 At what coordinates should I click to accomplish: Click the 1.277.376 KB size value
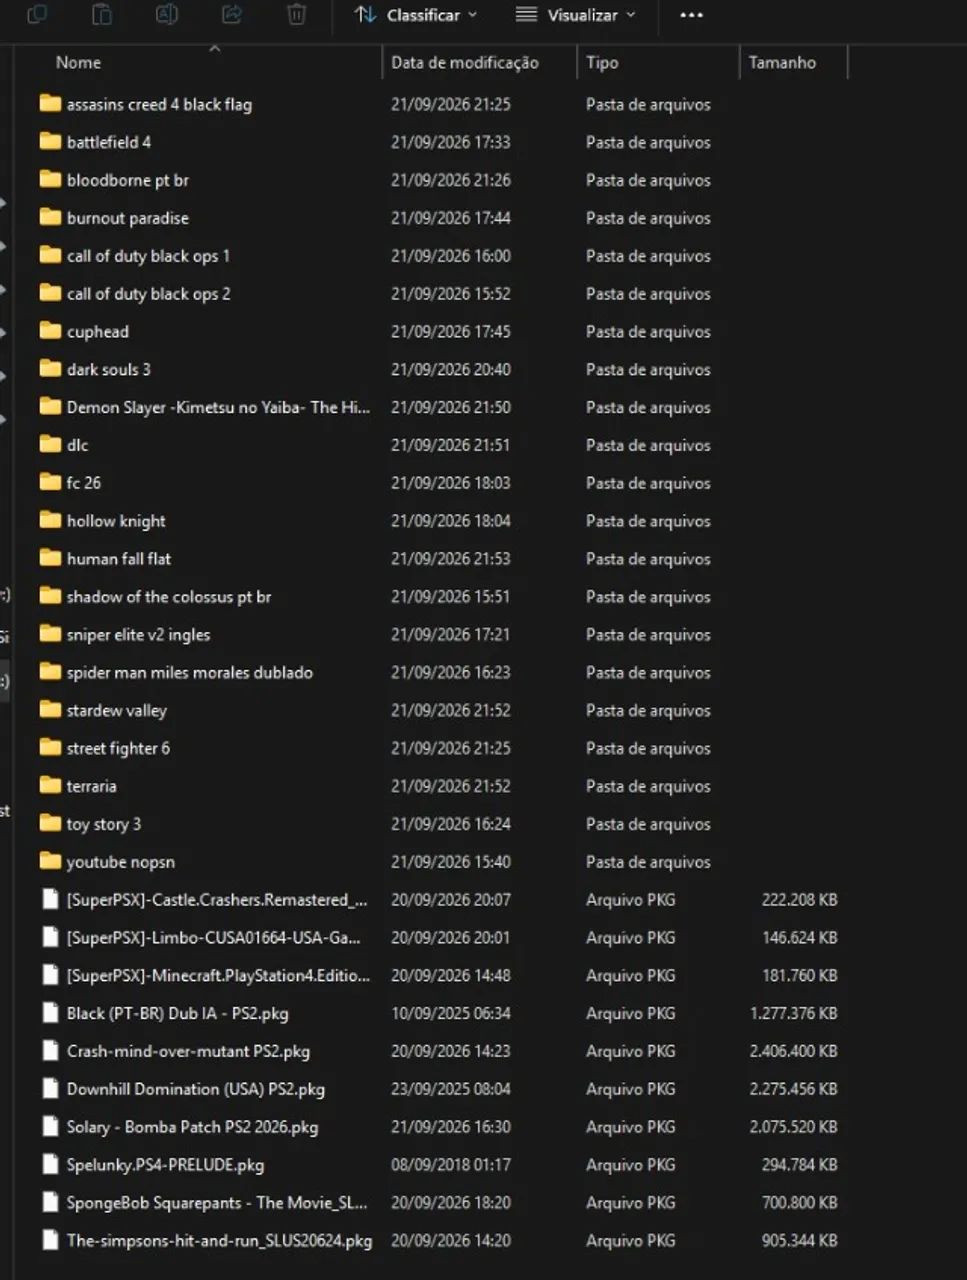[x=794, y=1013]
